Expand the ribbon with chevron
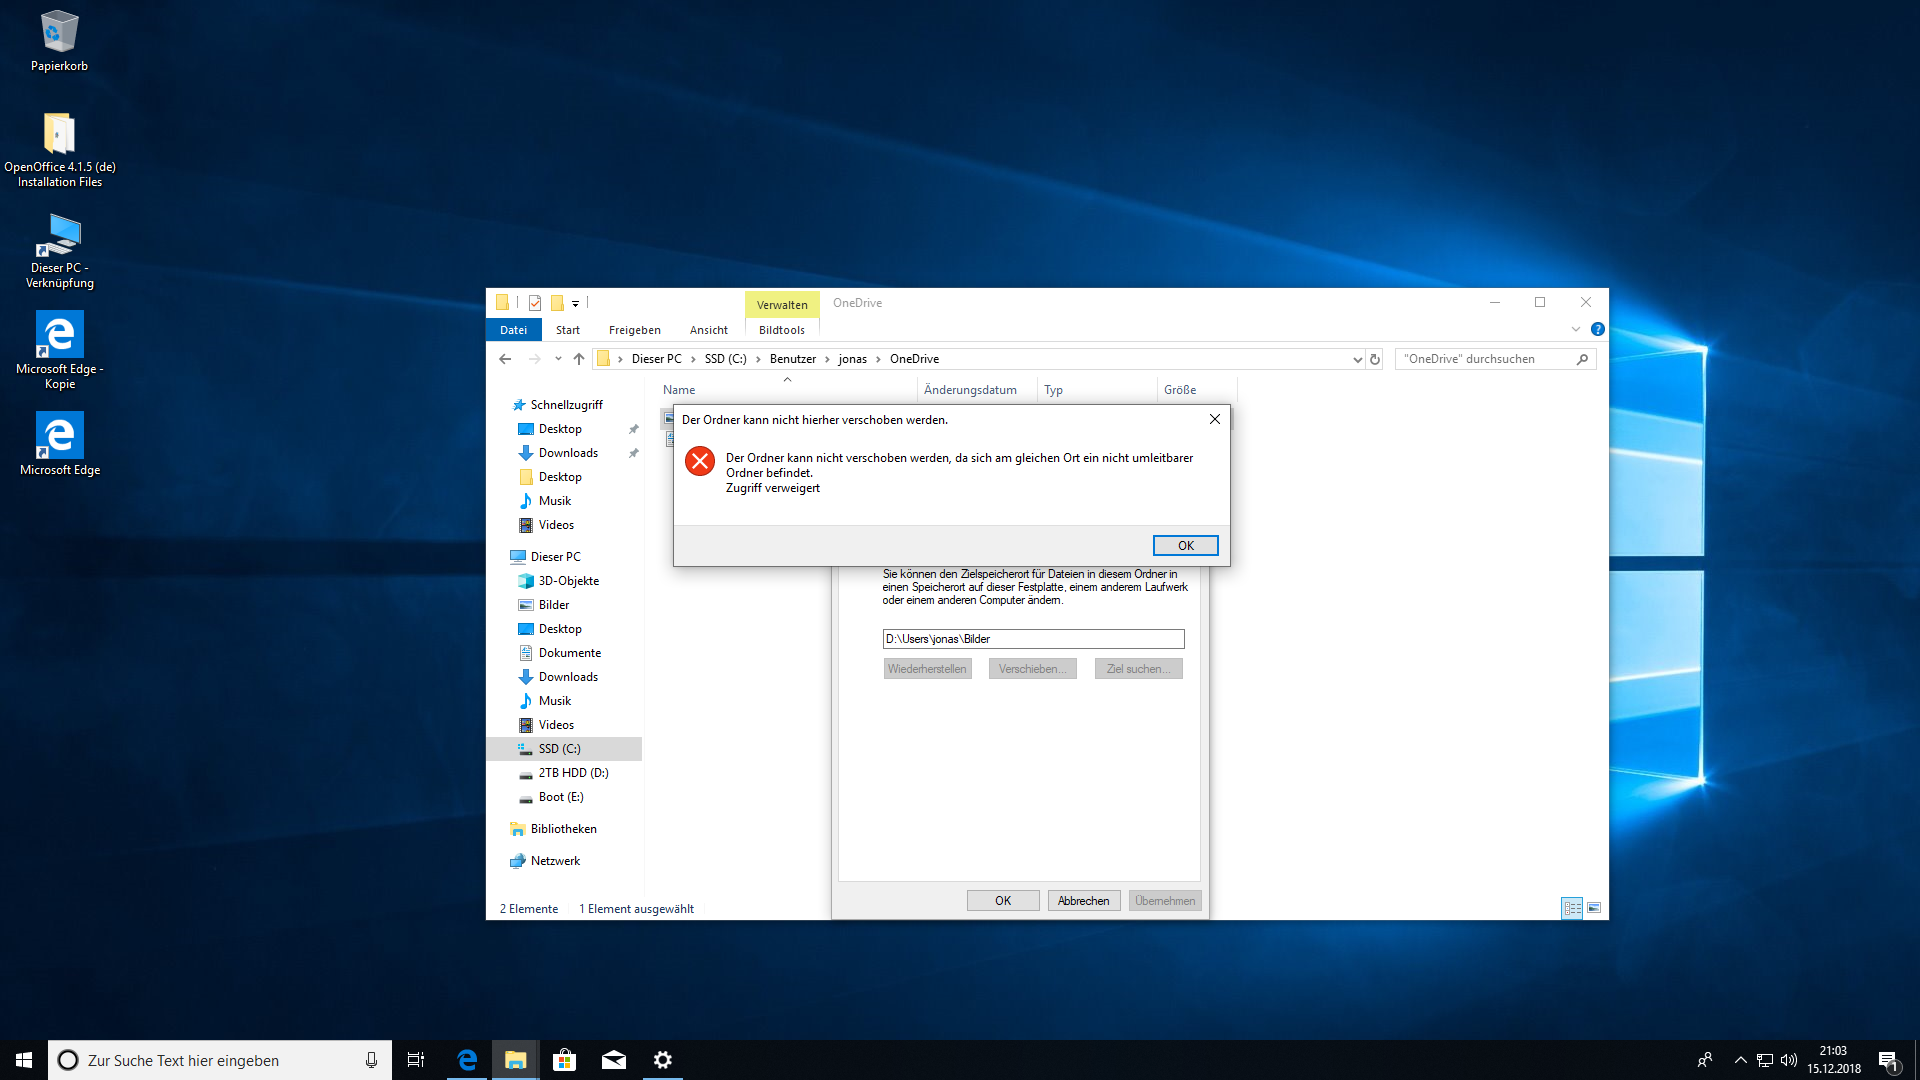The height and width of the screenshot is (1080, 1920). [x=1576, y=329]
